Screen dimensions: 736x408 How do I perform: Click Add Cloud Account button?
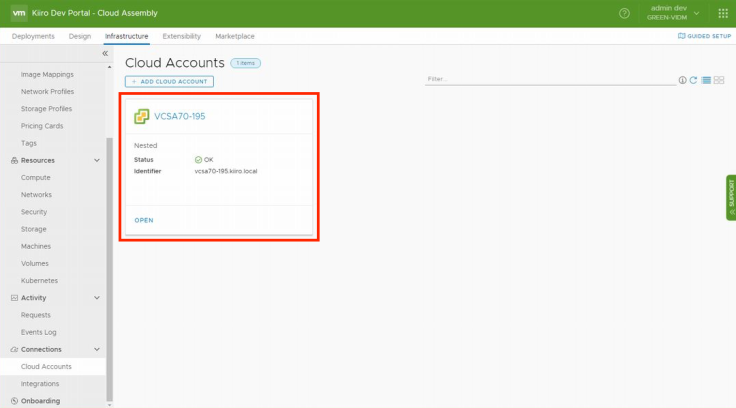[x=169, y=82]
